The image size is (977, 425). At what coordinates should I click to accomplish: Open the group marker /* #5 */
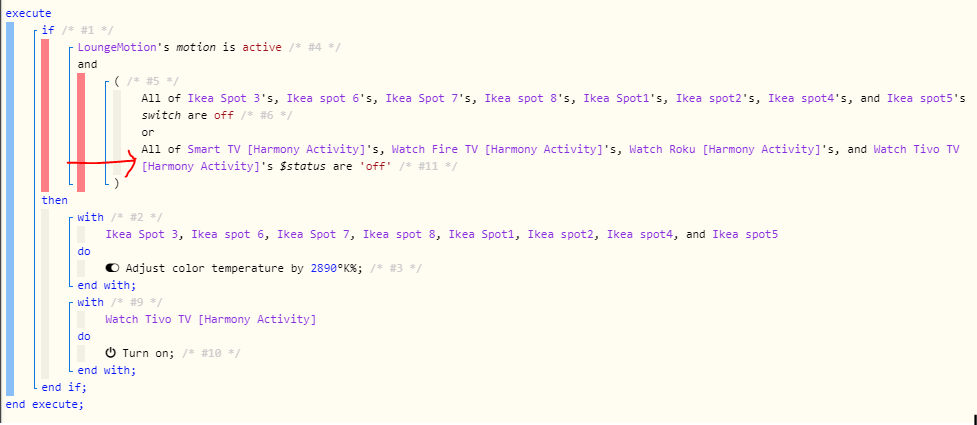coord(152,81)
